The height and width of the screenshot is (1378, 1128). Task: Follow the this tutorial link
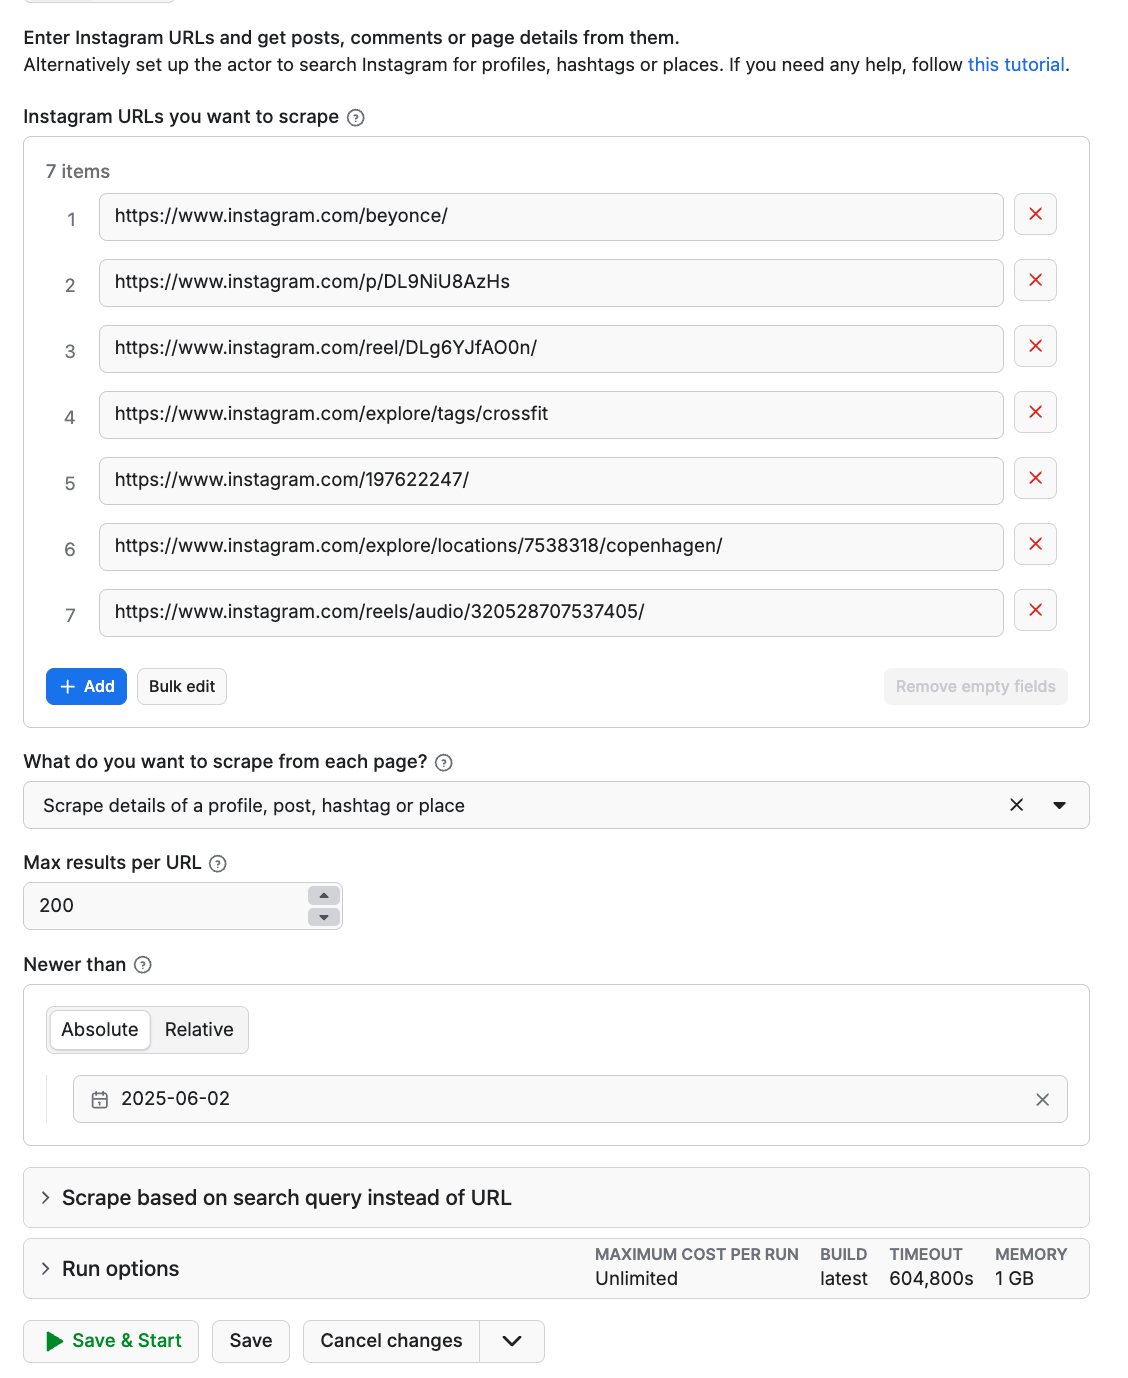[x=1015, y=64]
